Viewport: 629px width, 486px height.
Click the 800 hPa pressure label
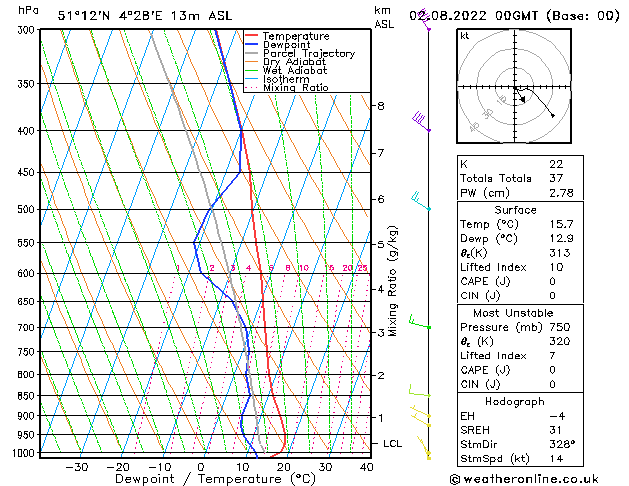click(x=28, y=375)
